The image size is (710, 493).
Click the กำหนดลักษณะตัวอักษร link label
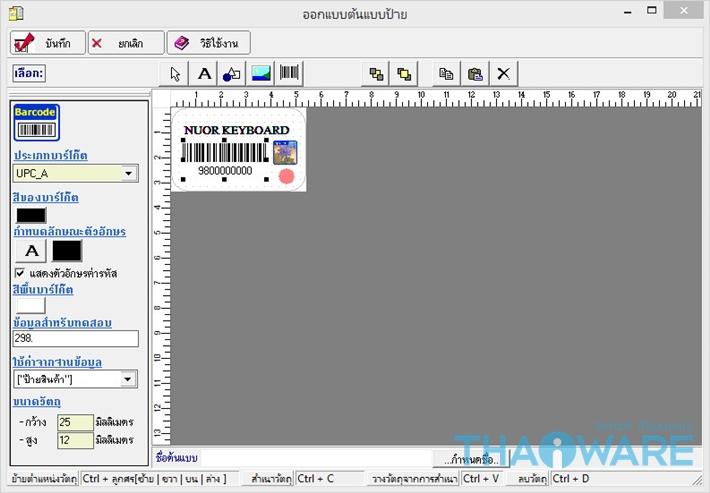[70, 231]
